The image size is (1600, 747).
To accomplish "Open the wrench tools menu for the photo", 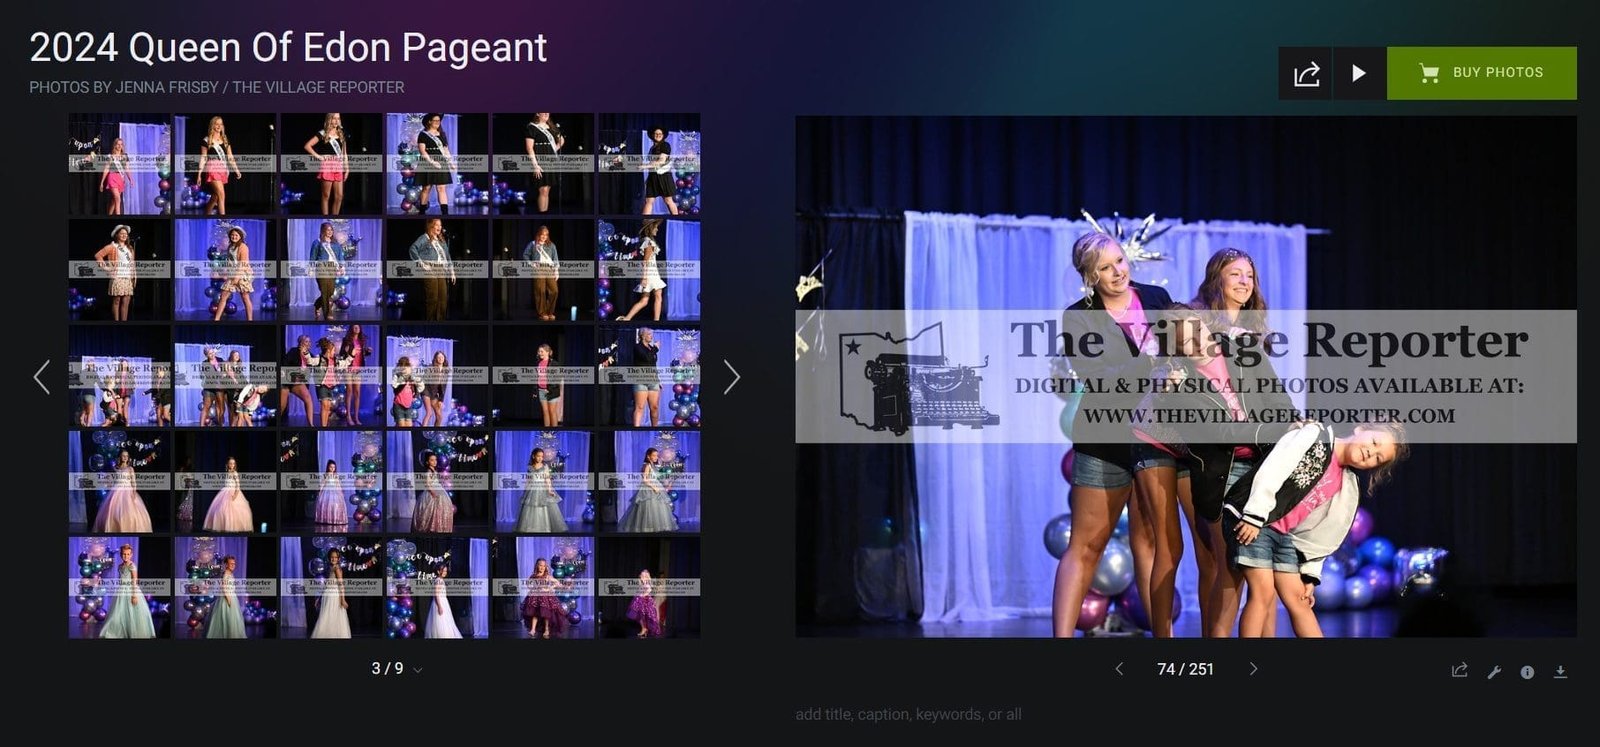I will [x=1494, y=672].
